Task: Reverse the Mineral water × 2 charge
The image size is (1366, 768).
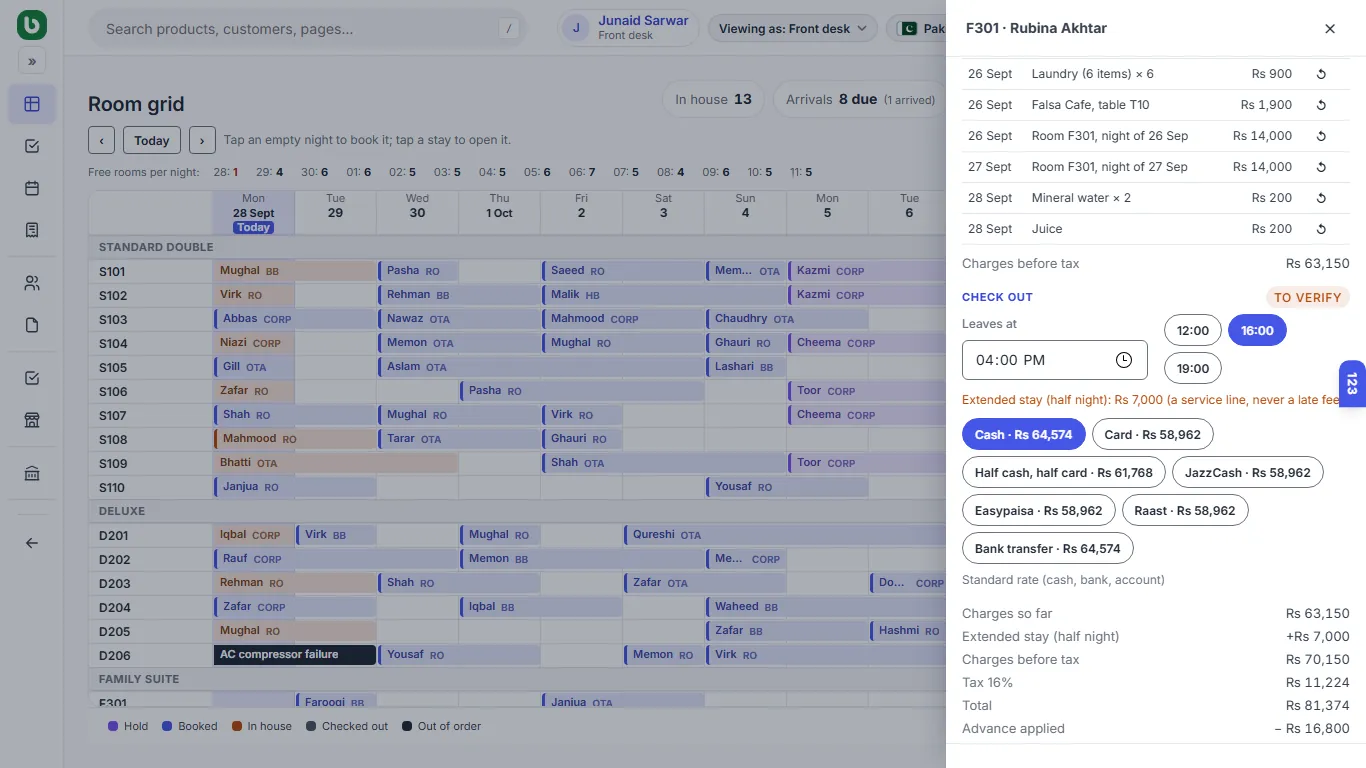Action: [1321, 198]
